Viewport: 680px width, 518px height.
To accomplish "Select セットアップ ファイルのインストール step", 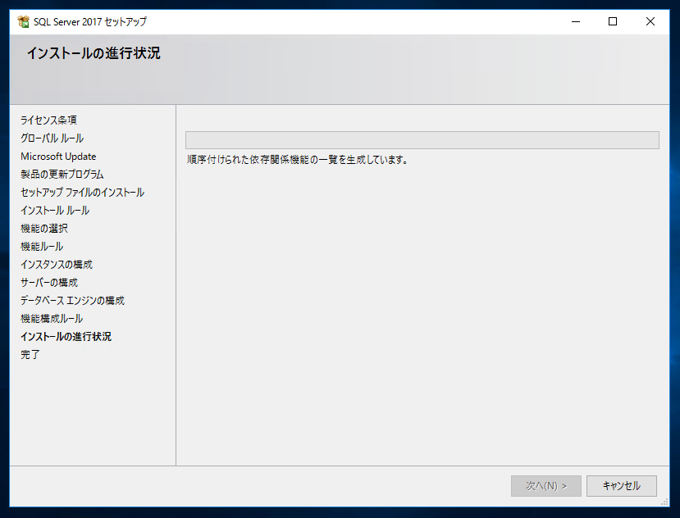I will point(82,192).
